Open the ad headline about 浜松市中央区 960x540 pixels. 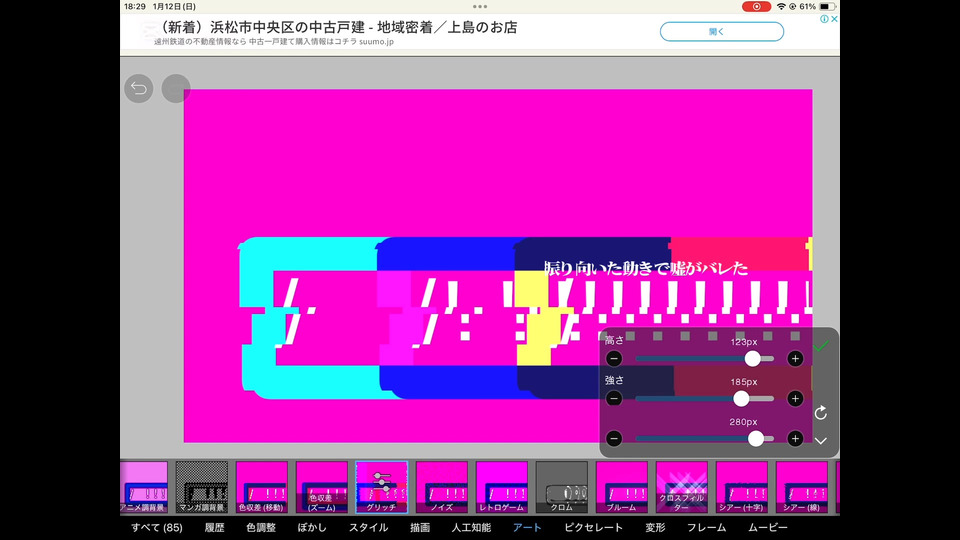(339, 27)
